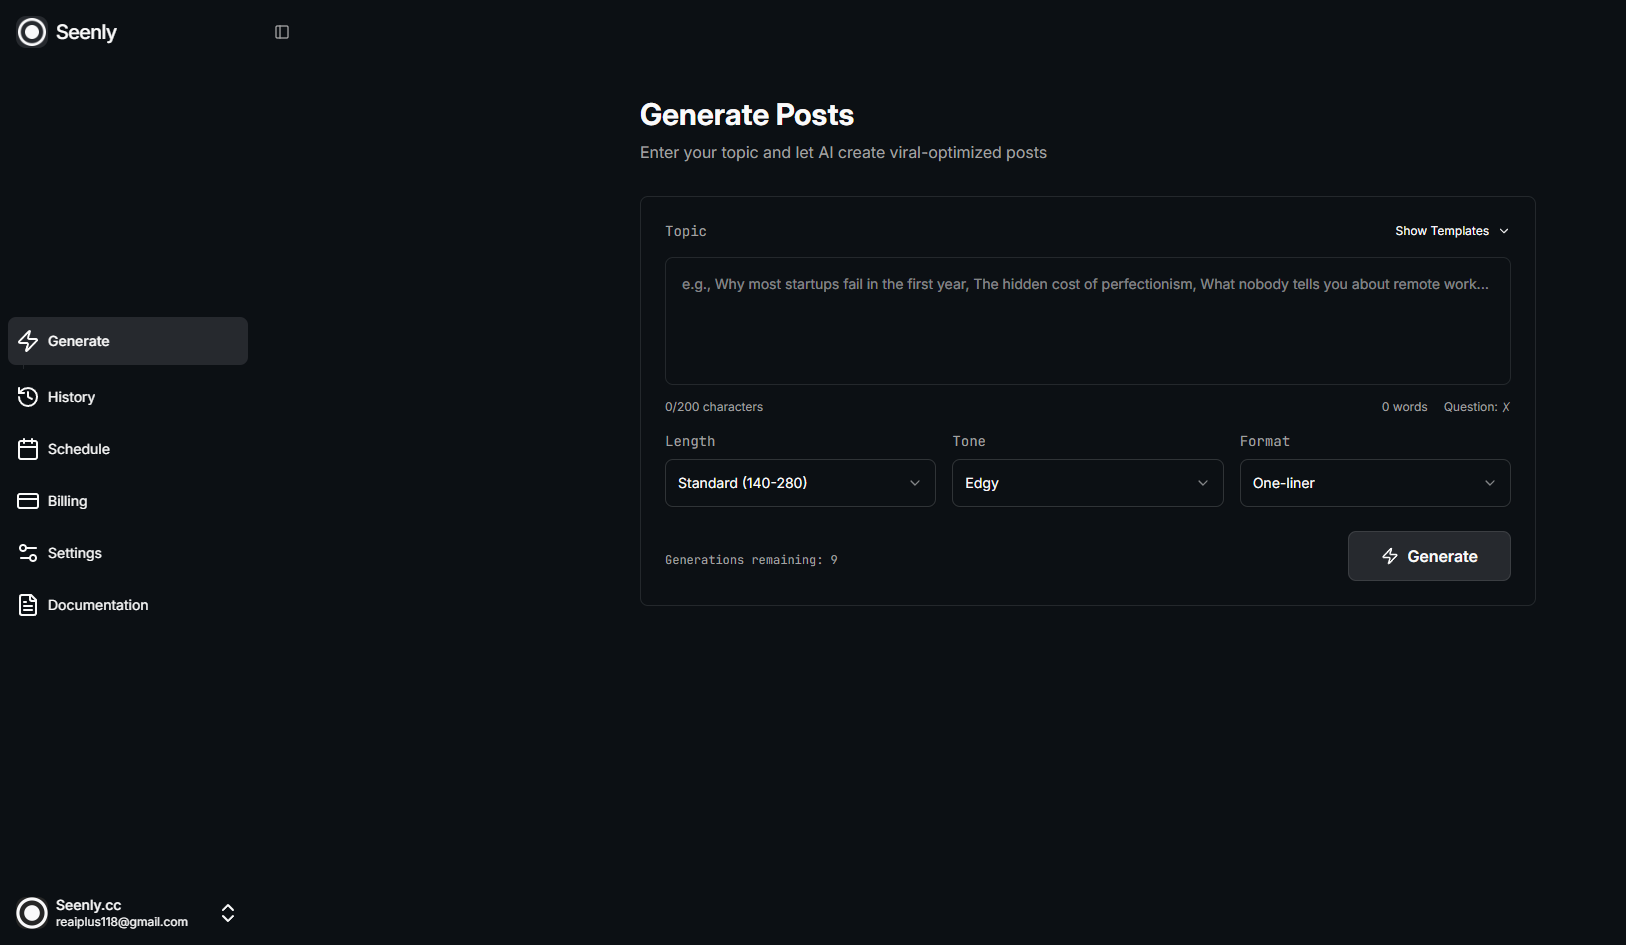The height and width of the screenshot is (945, 1626).
Task: Open History via the clock icon
Action: click(28, 397)
